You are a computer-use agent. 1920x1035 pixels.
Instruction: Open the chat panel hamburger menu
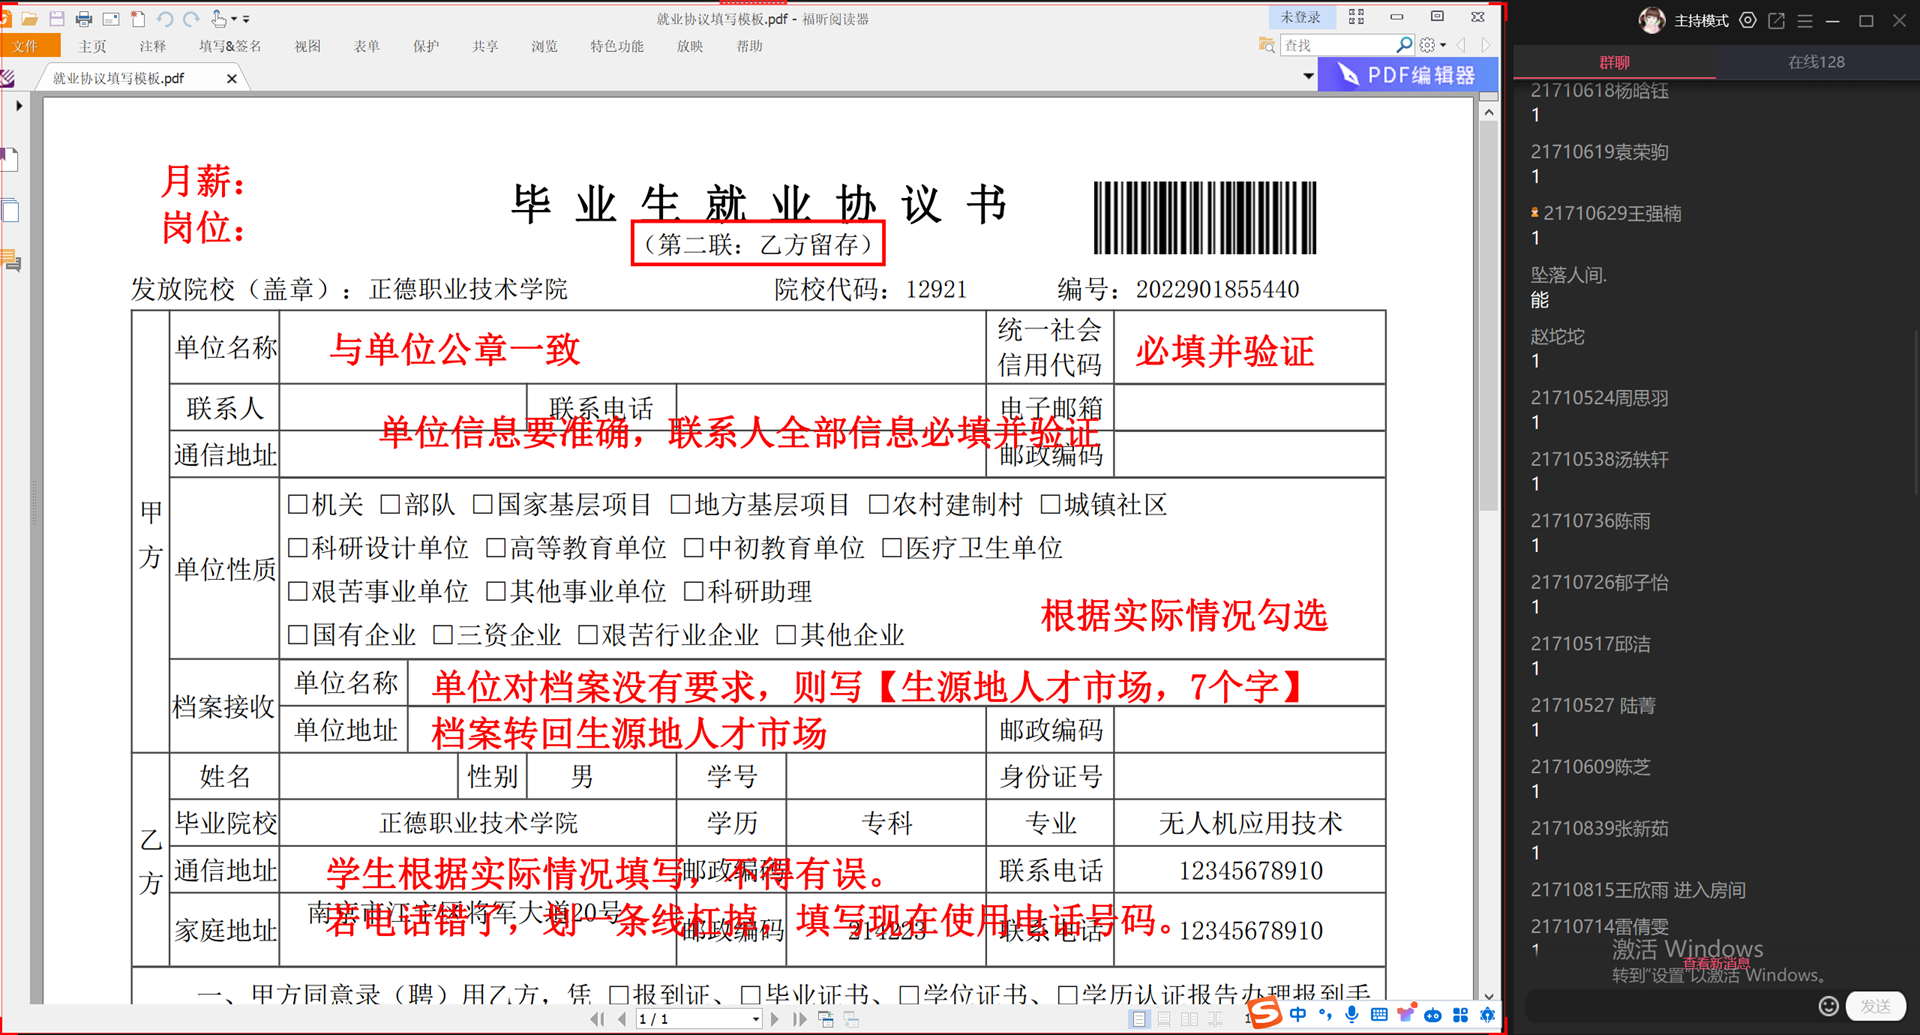point(1805,20)
